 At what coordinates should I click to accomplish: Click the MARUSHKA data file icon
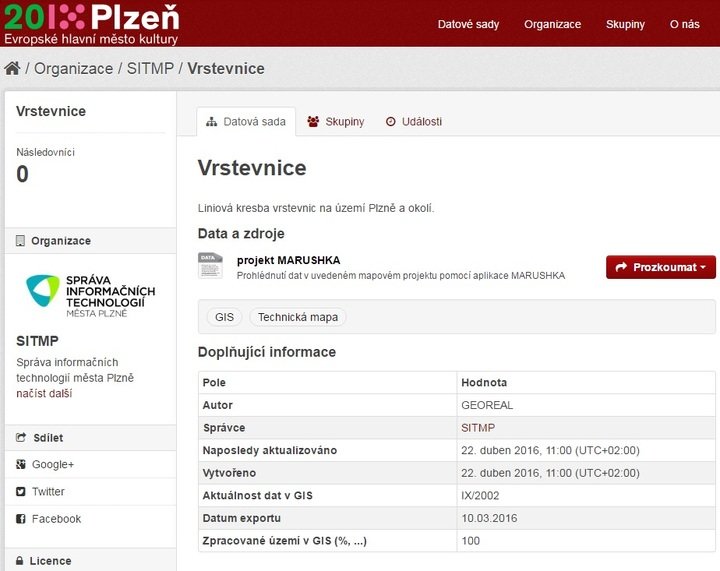(210, 266)
